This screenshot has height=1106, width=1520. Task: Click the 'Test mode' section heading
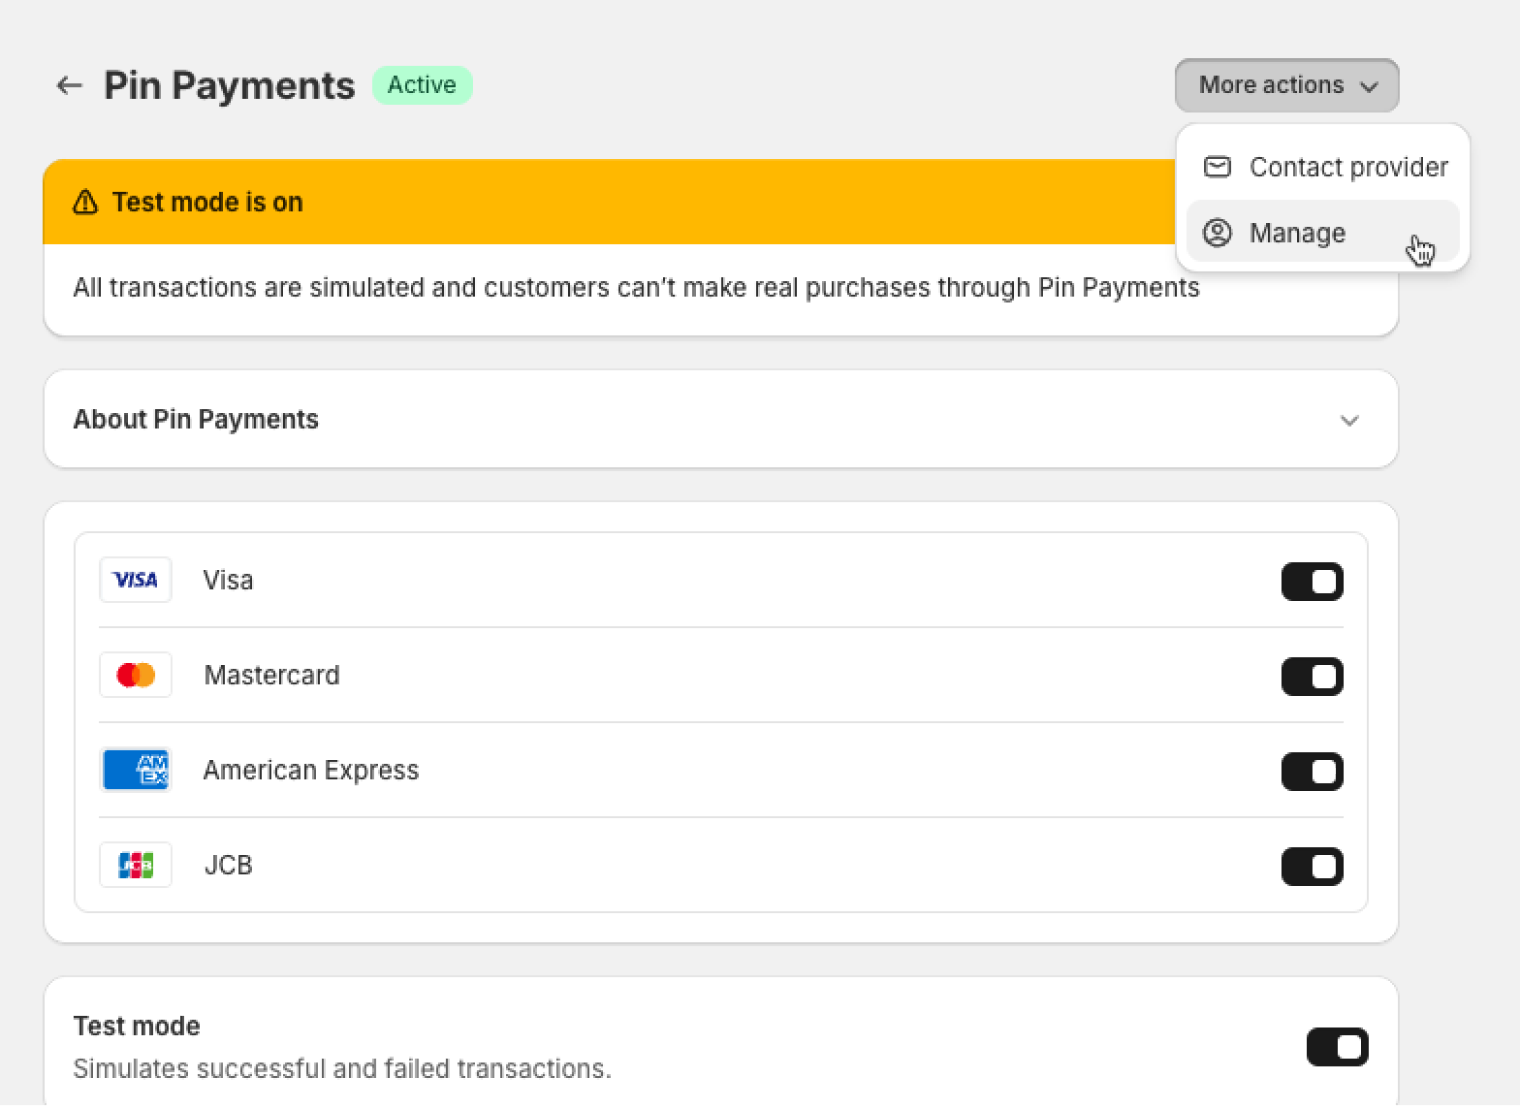(137, 1026)
